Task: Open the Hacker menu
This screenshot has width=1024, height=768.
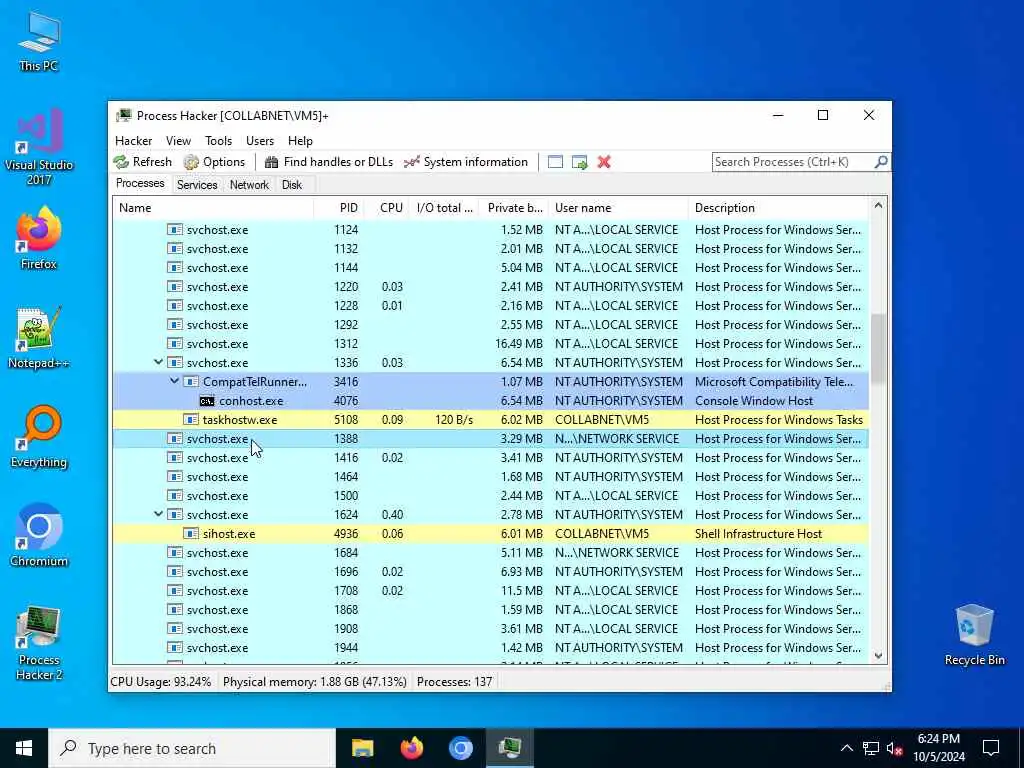Action: pyautogui.click(x=133, y=141)
